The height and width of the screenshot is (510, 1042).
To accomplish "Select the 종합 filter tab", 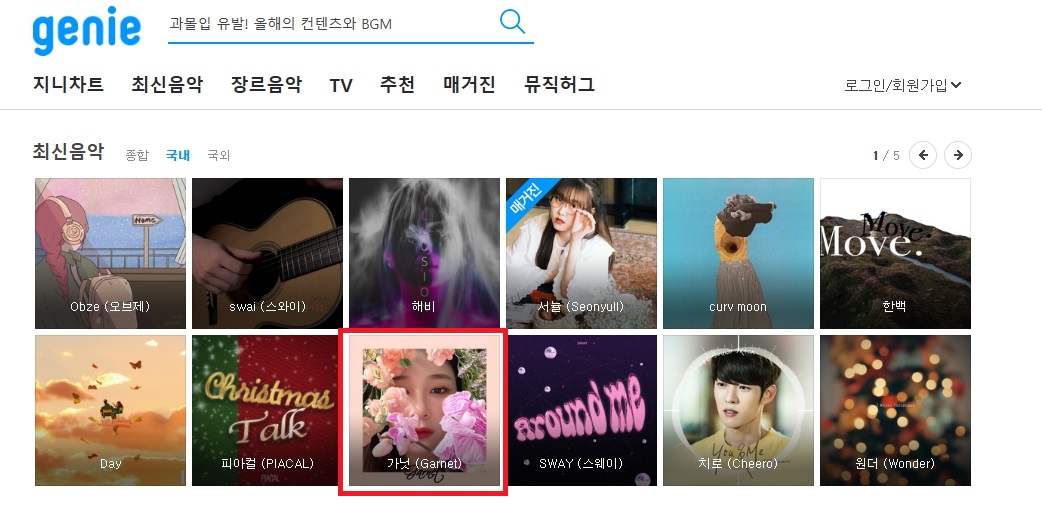I will click(x=138, y=155).
